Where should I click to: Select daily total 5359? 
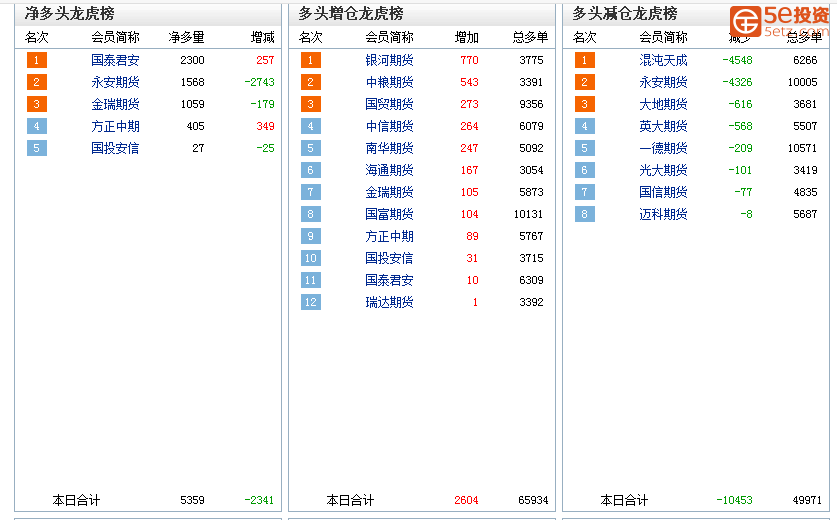[x=192, y=500]
